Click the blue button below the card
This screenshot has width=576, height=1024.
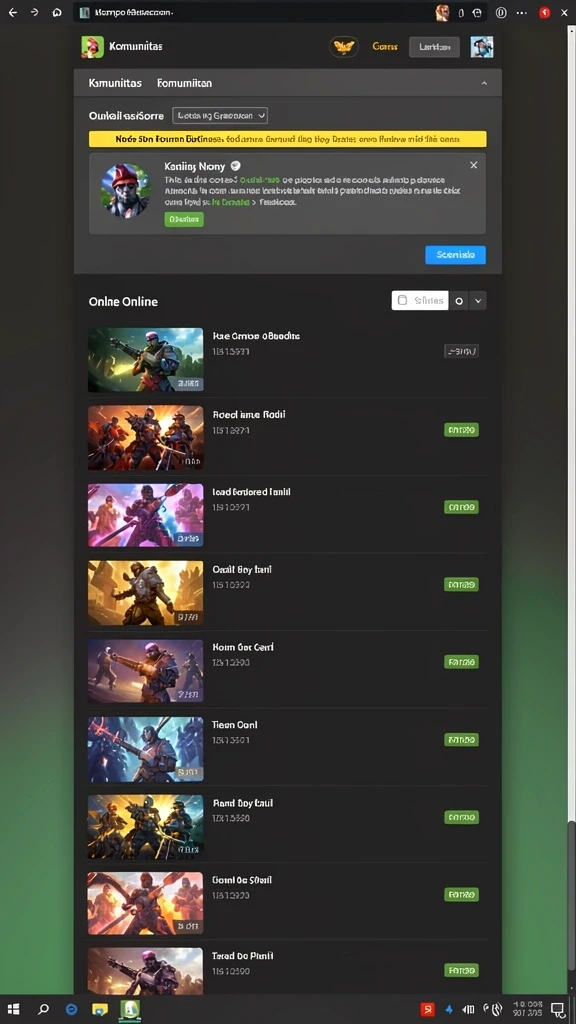(455, 255)
